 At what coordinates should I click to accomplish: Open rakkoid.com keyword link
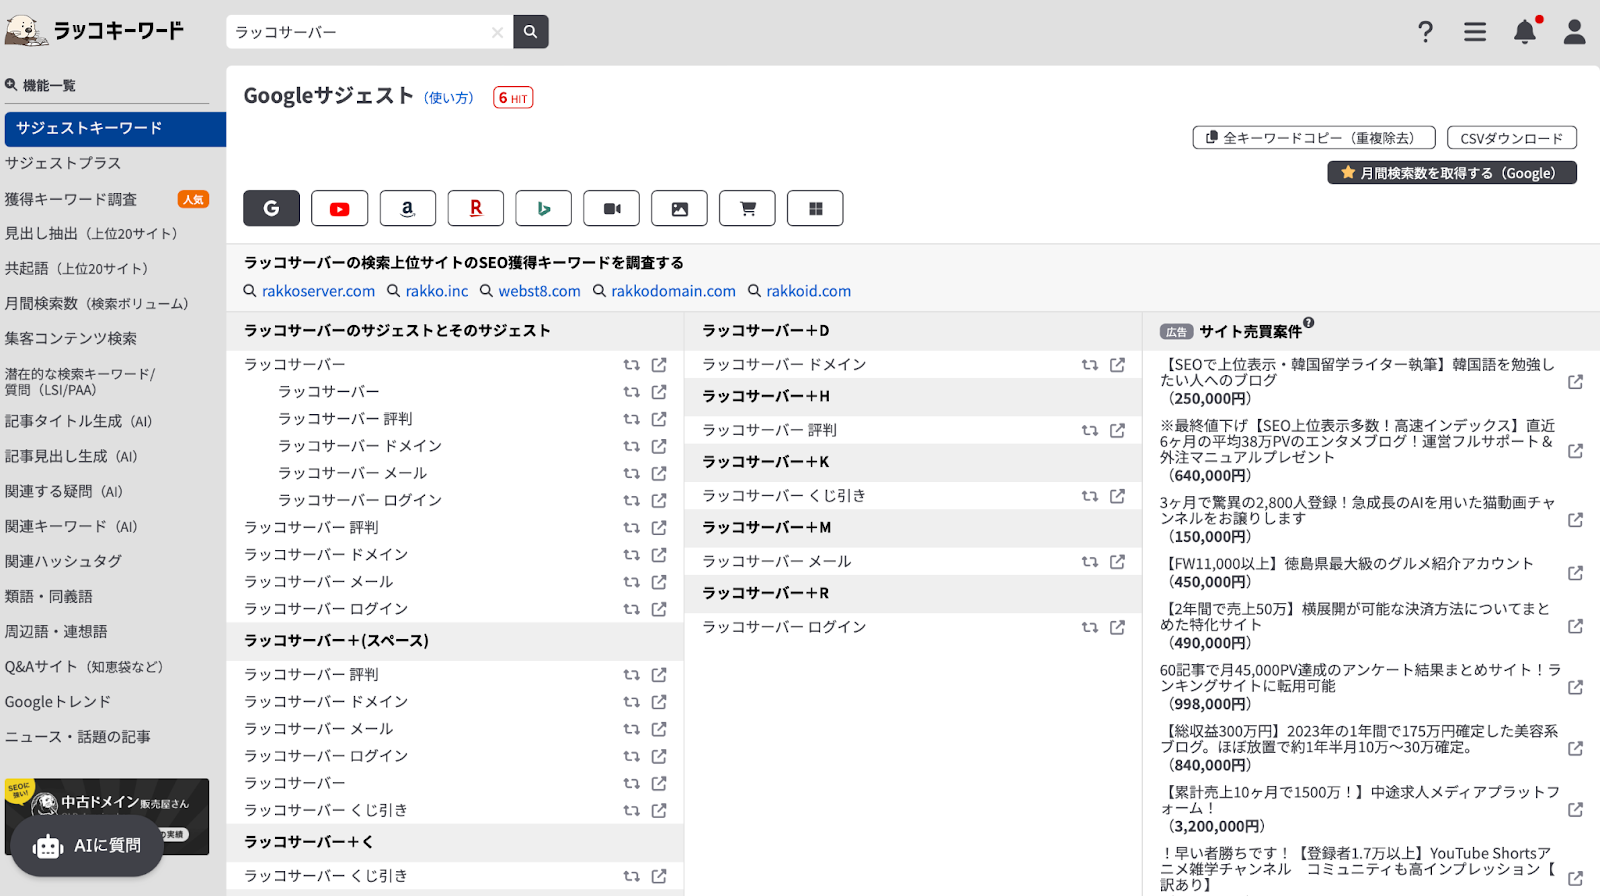[x=809, y=291]
